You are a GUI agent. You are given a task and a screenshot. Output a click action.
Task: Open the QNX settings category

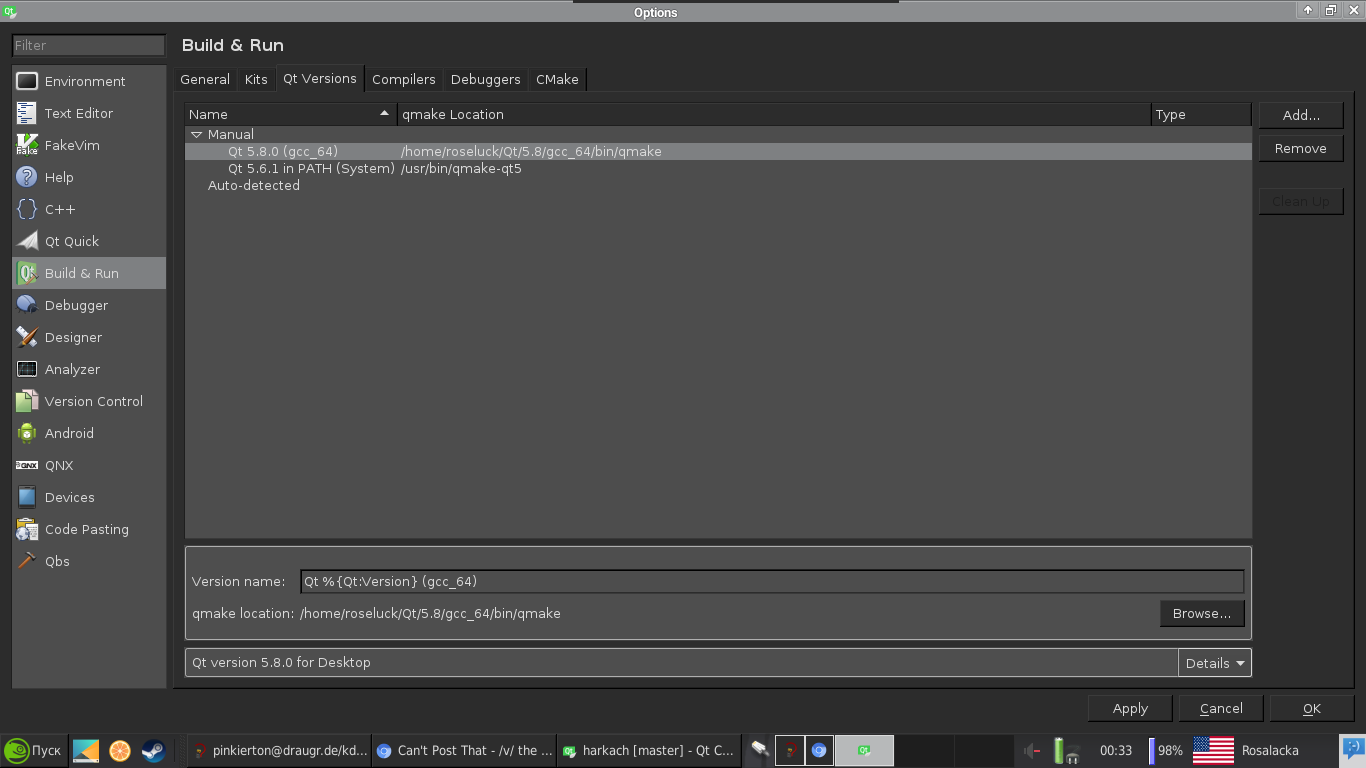[89, 465]
